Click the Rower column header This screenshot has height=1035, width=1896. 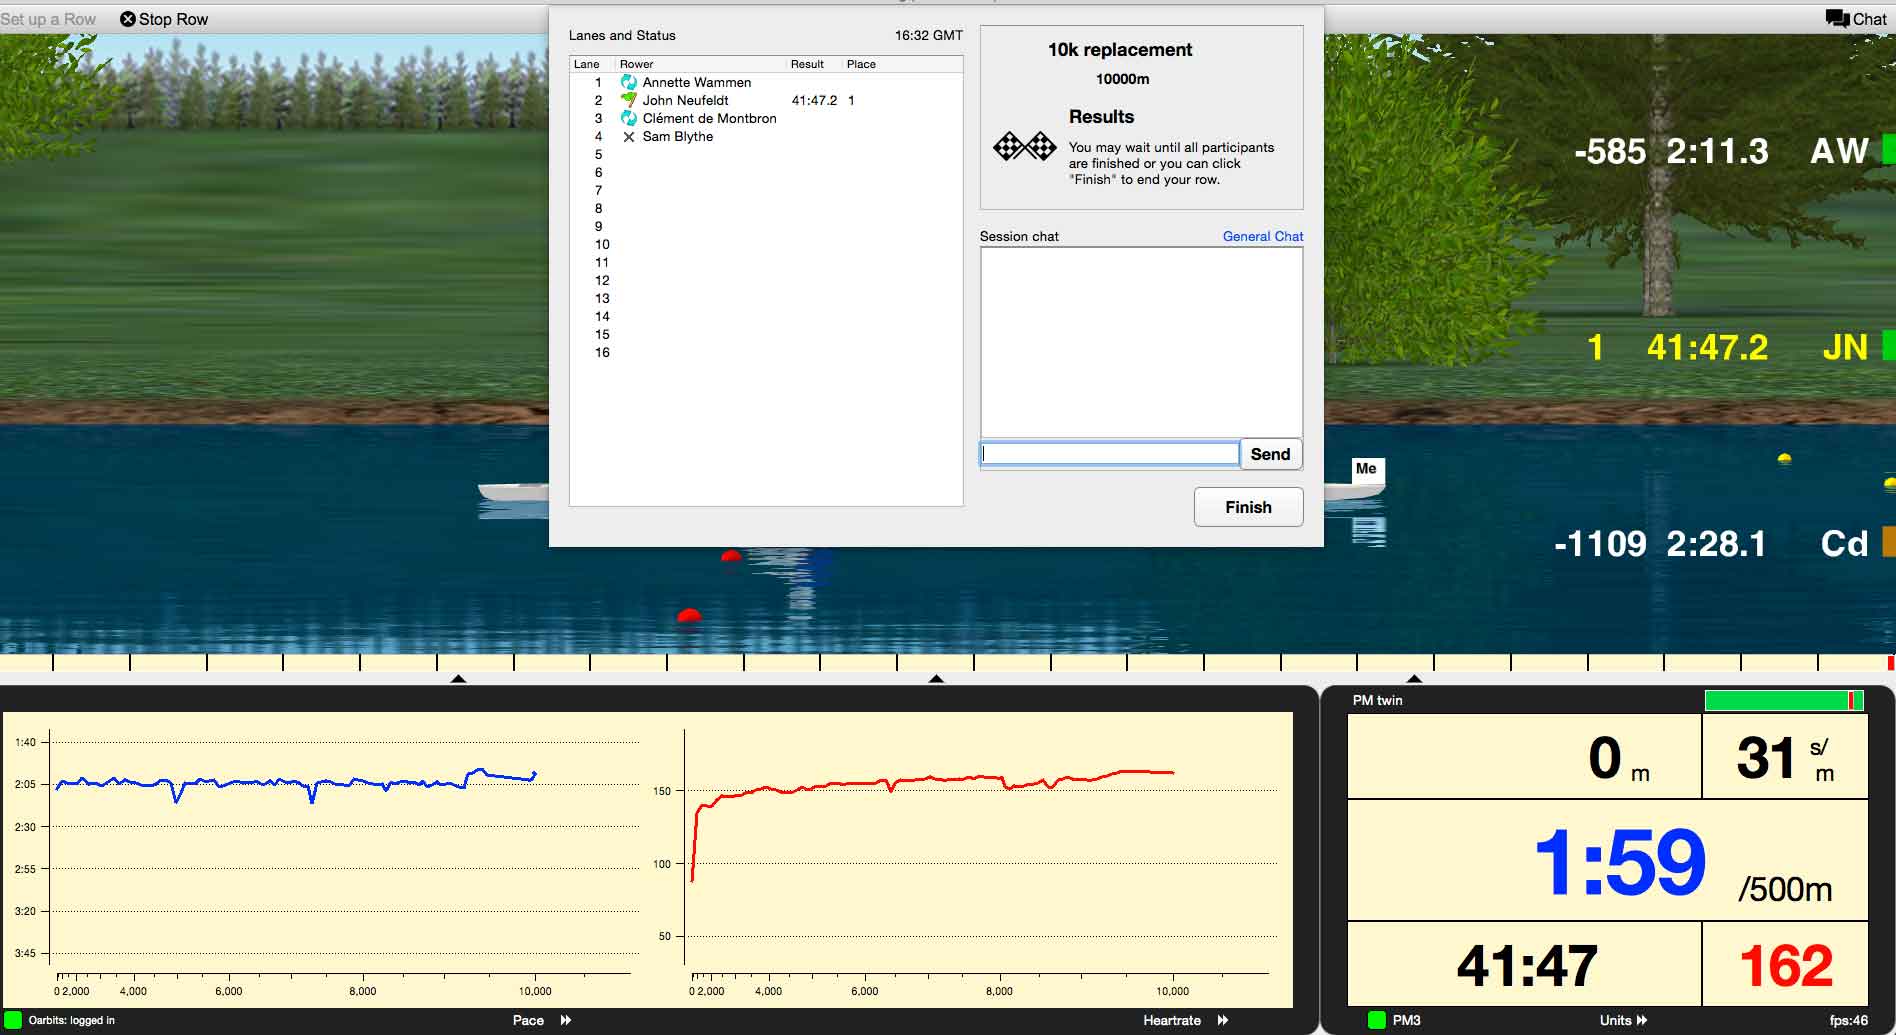click(636, 64)
